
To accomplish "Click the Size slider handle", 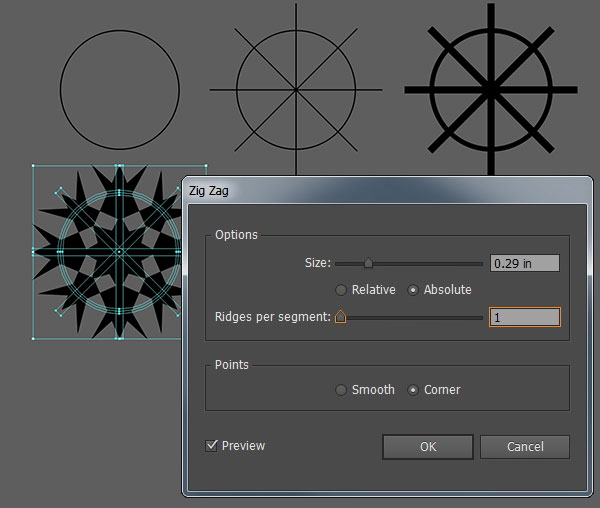I will point(368,264).
